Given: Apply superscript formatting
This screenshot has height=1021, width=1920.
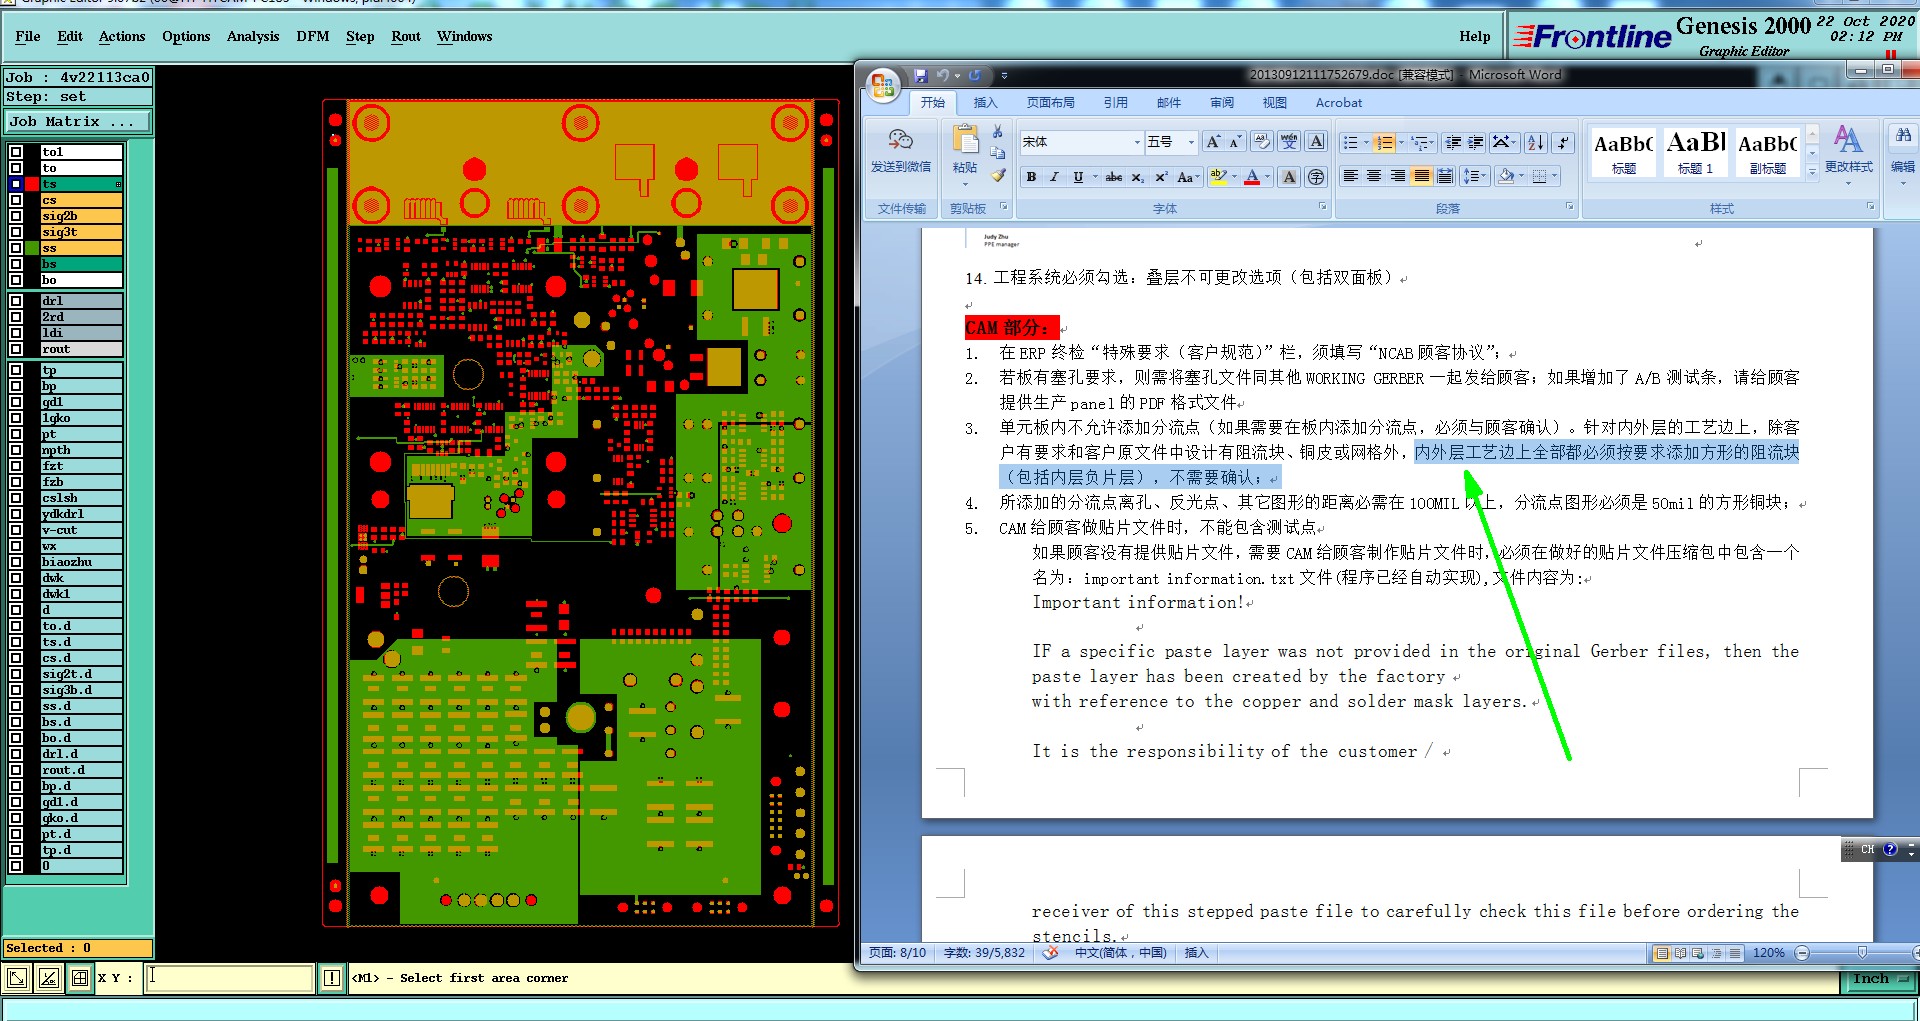Looking at the screenshot, I should pyautogui.click(x=1161, y=177).
